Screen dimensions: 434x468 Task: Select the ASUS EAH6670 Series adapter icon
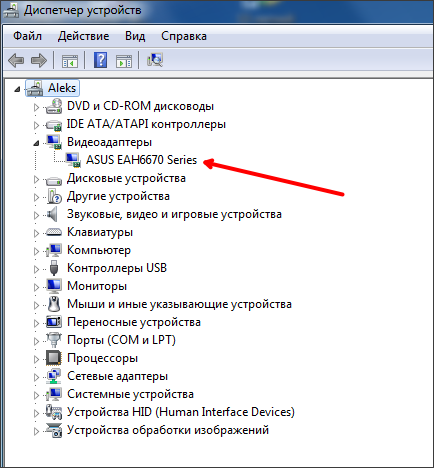tap(73, 160)
